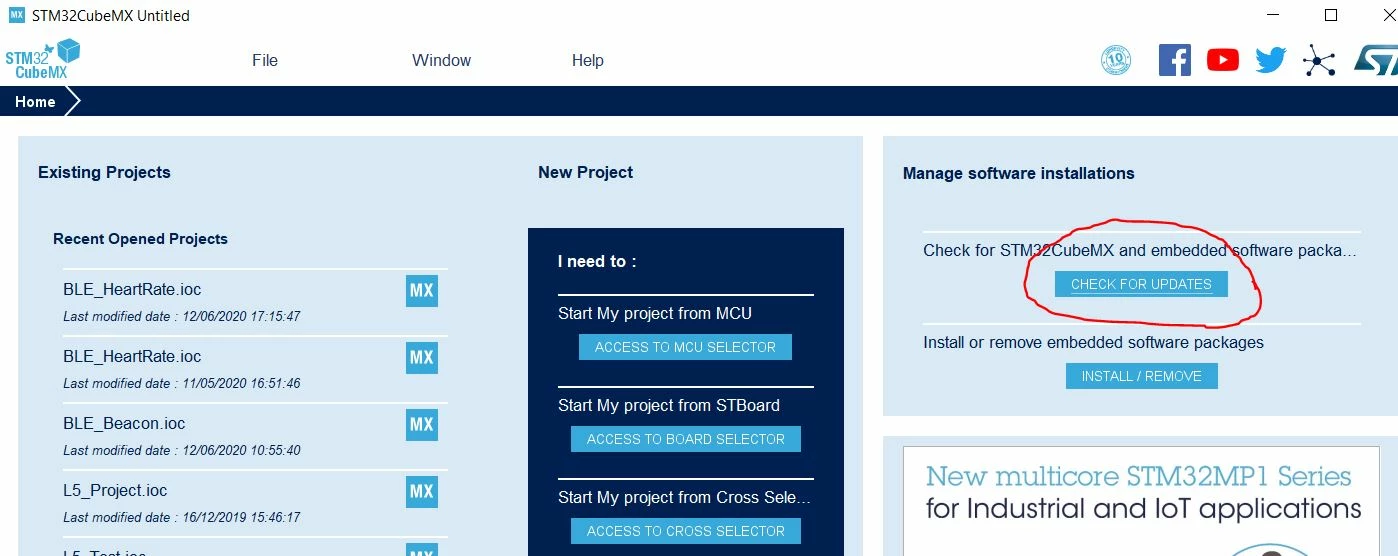Click ACCESS TO MCU SELECTOR button

click(x=685, y=347)
